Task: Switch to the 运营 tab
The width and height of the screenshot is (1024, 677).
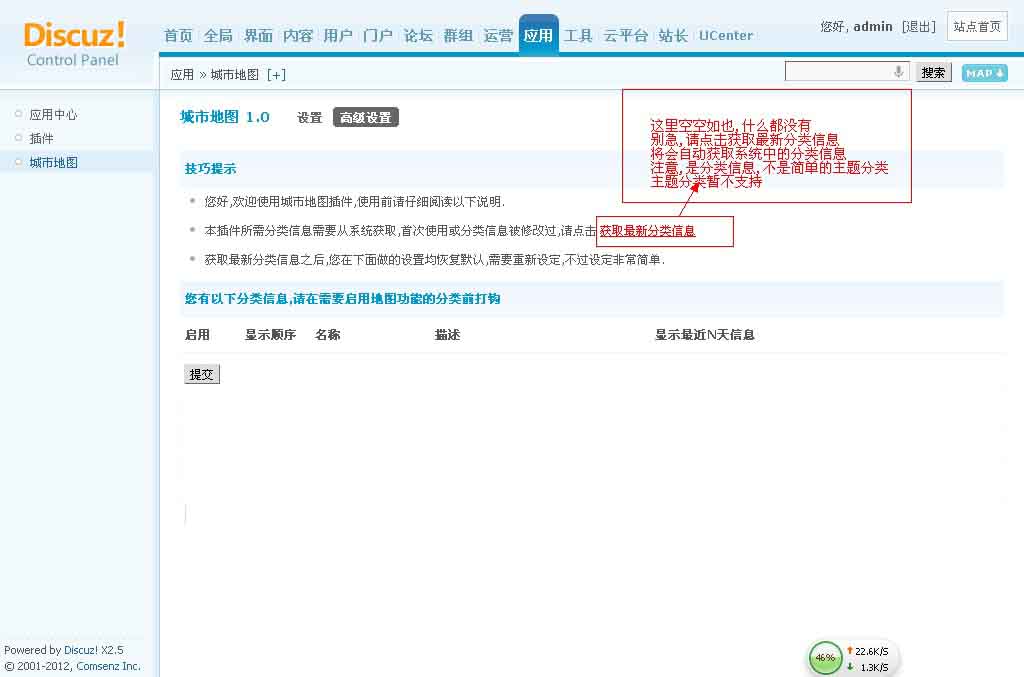Action: click(498, 35)
